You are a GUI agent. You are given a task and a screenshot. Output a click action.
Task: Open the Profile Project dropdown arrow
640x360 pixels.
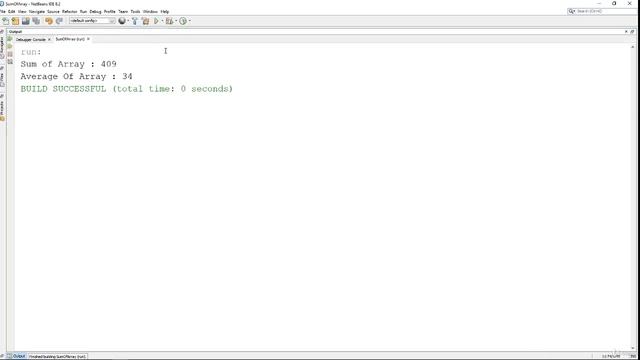click(x=189, y=21)
